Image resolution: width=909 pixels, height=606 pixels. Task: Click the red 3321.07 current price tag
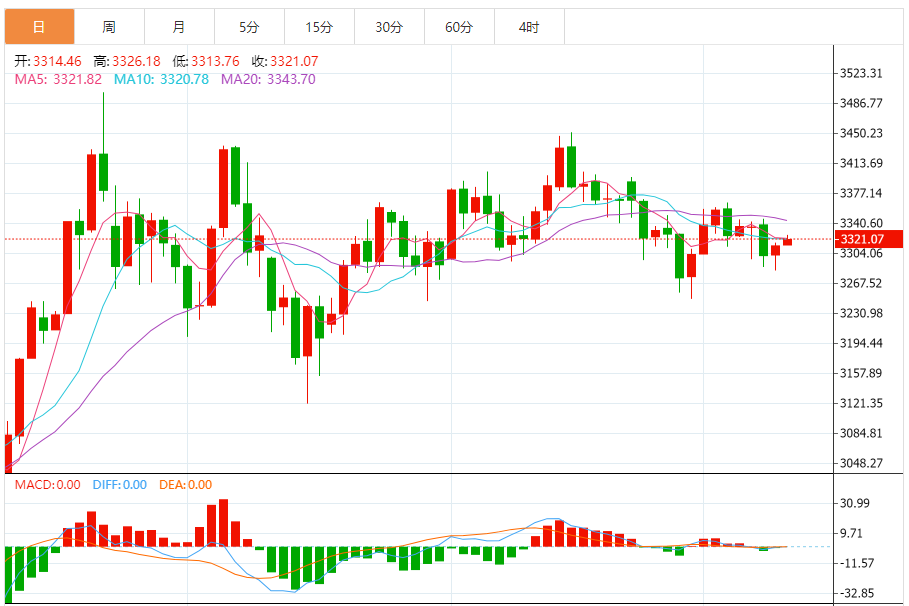(868, 239)
